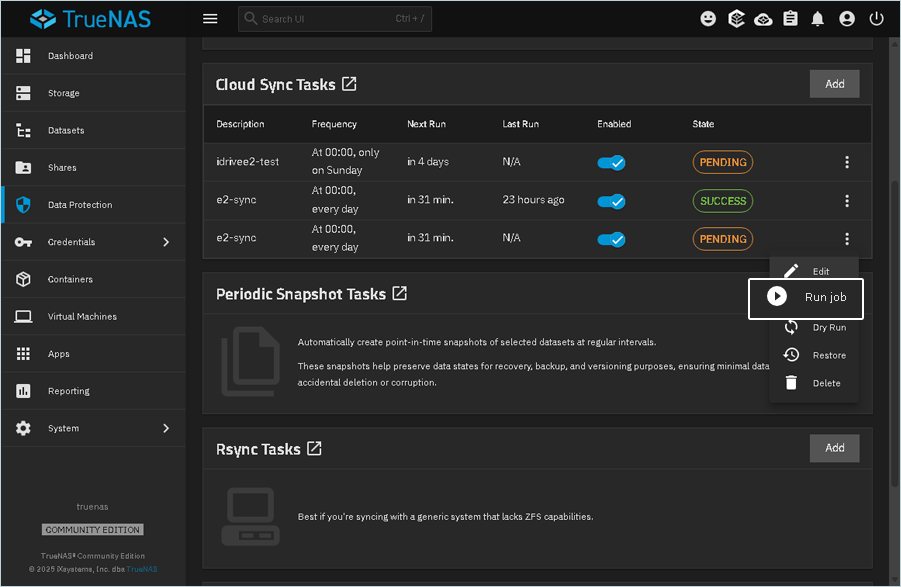Expand the Credentials sidebar submenu
901x587 pixels.
tap(166, 242)
